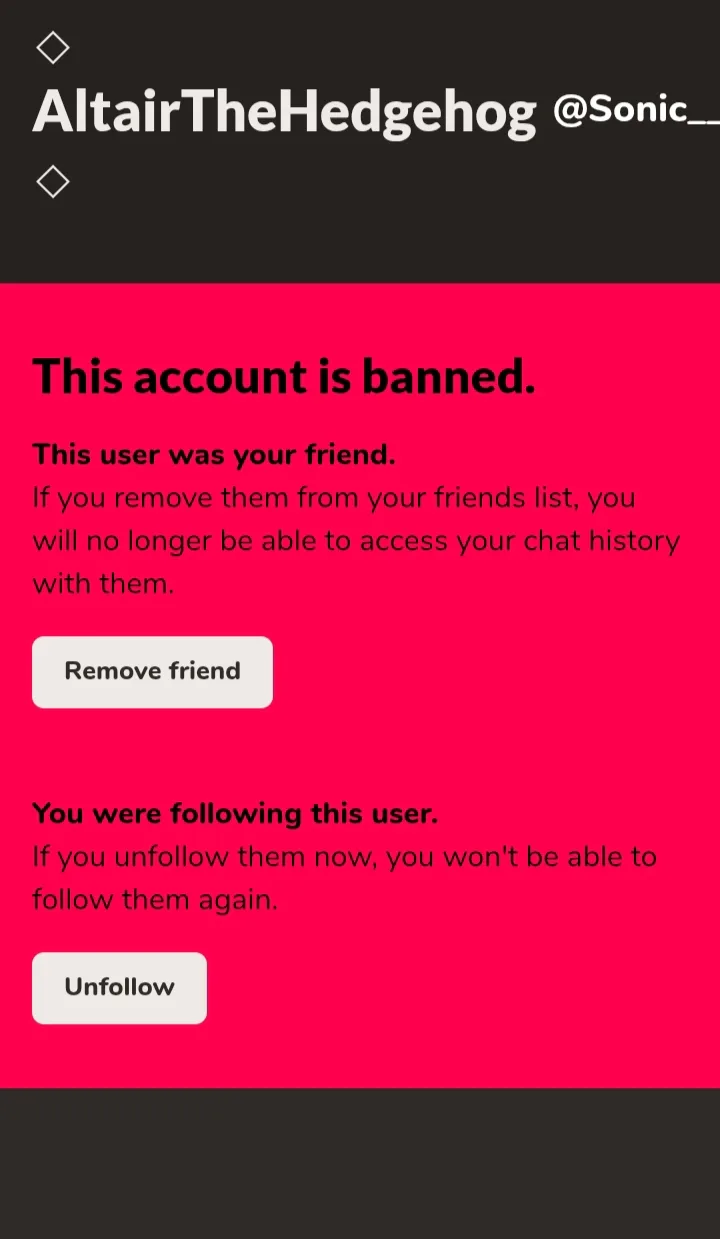Open the @Sonic__ handle

pyautogui.click(x=636, y=110)
